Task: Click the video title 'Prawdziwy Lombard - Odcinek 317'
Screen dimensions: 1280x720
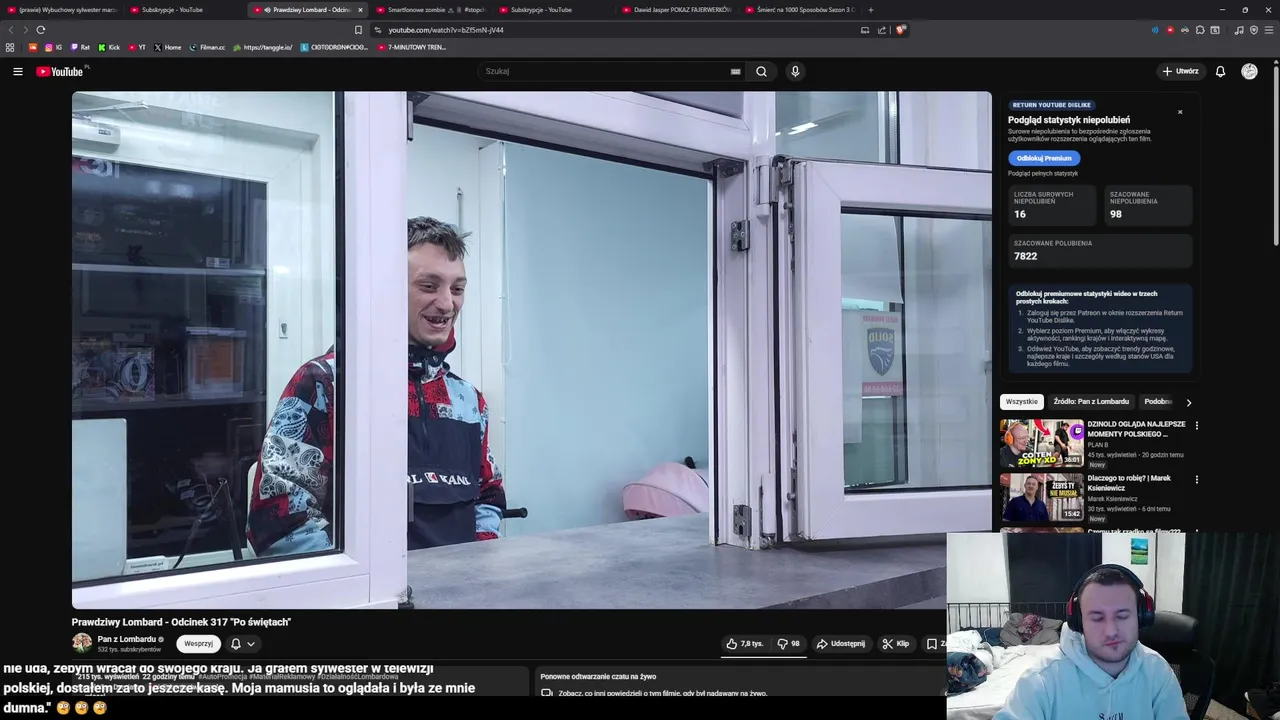Action: pyautogui.click(x=181, y=622)
